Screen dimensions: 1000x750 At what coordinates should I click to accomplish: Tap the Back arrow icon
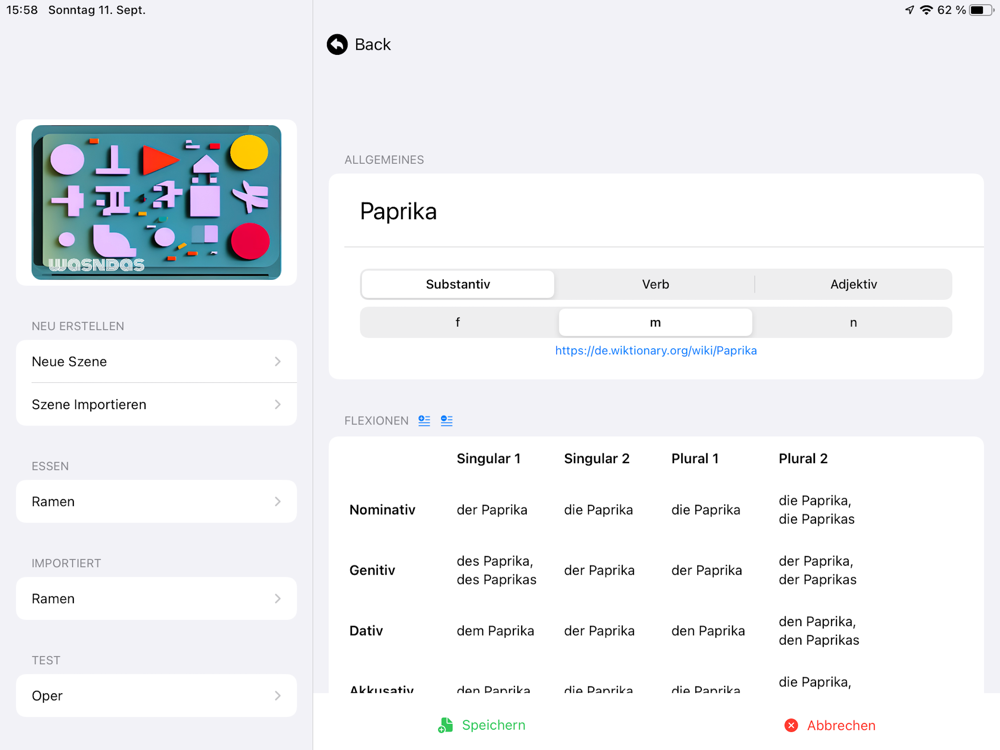click(337, 45)
